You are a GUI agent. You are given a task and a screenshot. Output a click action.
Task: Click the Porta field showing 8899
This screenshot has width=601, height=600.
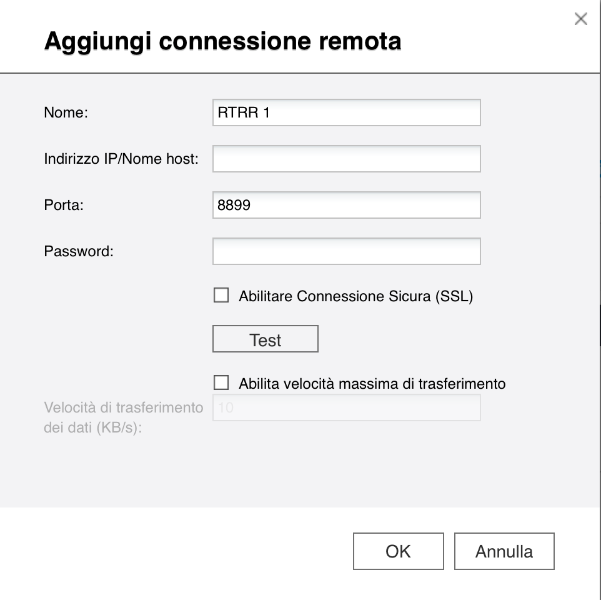click(346, 205)
